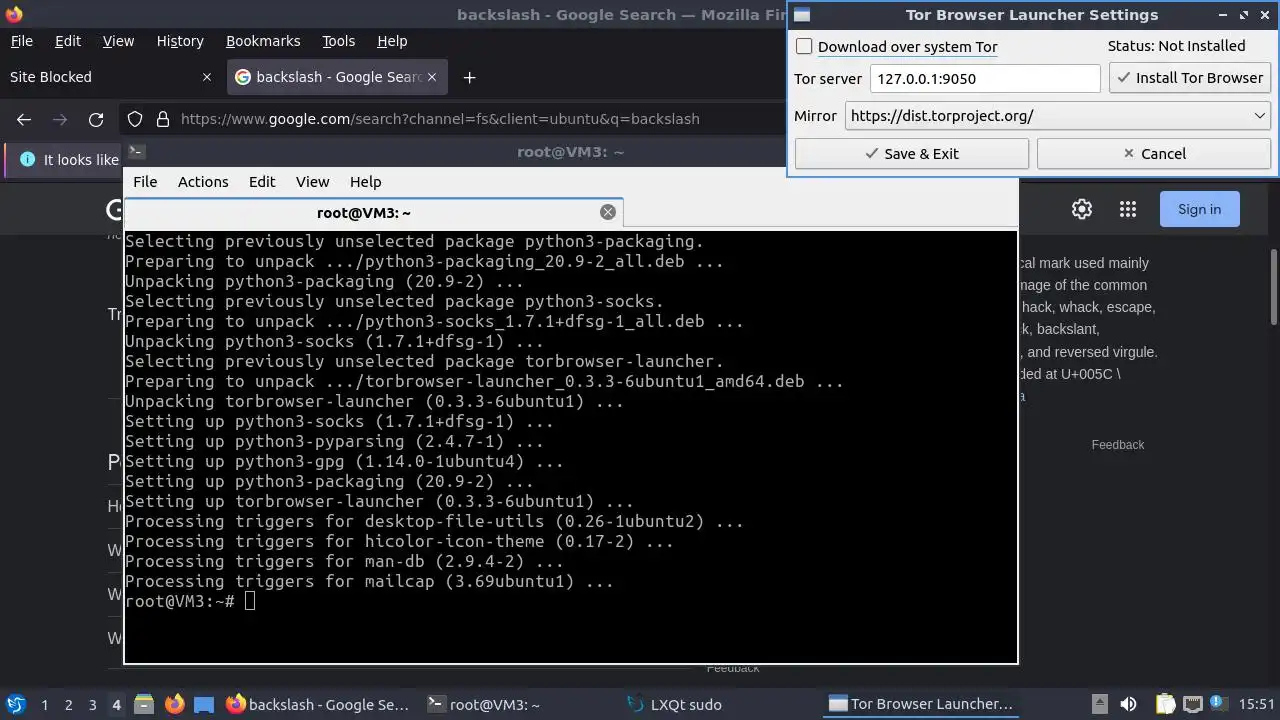
Task: Click the 15:51 clock
Action: coord(1257,705)
